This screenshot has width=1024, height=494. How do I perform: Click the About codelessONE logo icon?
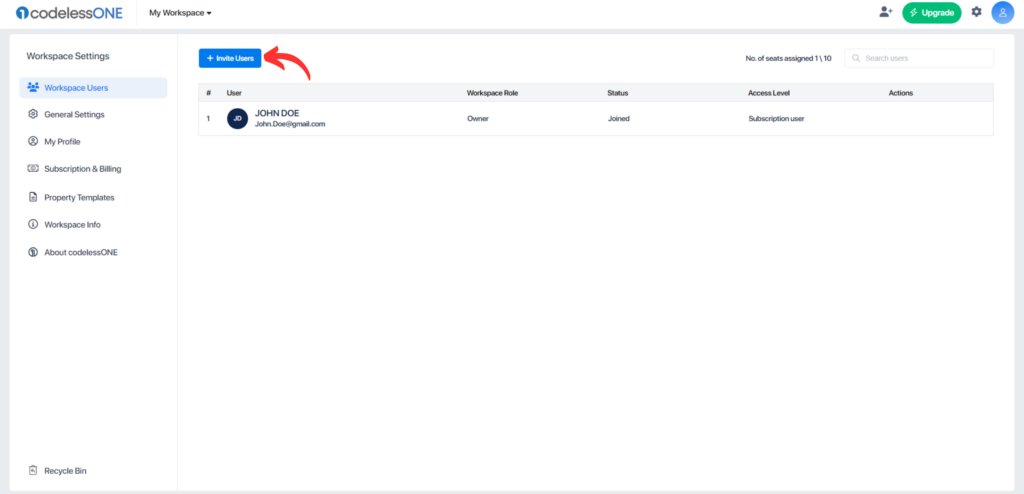33,252
